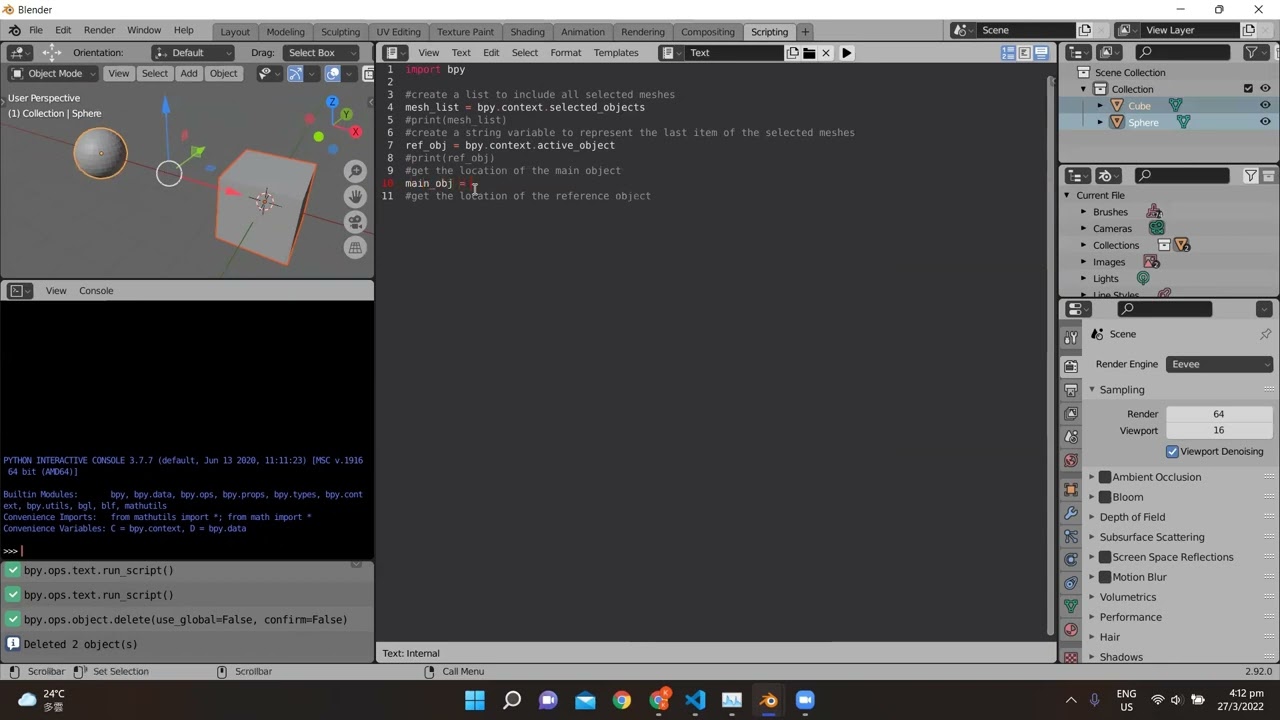The image size is (1280, 720).
Task: Click the Console menu in Python console
Action: coord(96,291)
